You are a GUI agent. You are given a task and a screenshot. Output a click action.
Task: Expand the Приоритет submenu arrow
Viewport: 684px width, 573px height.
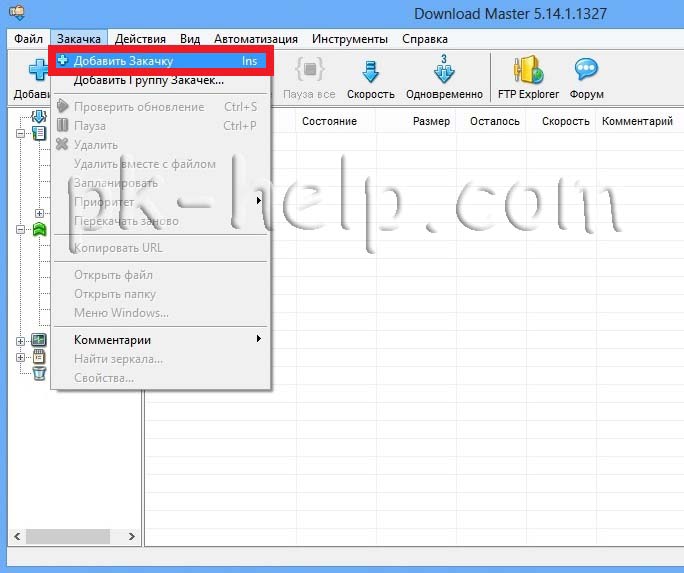pyautogui.click(x=259, y=201)
